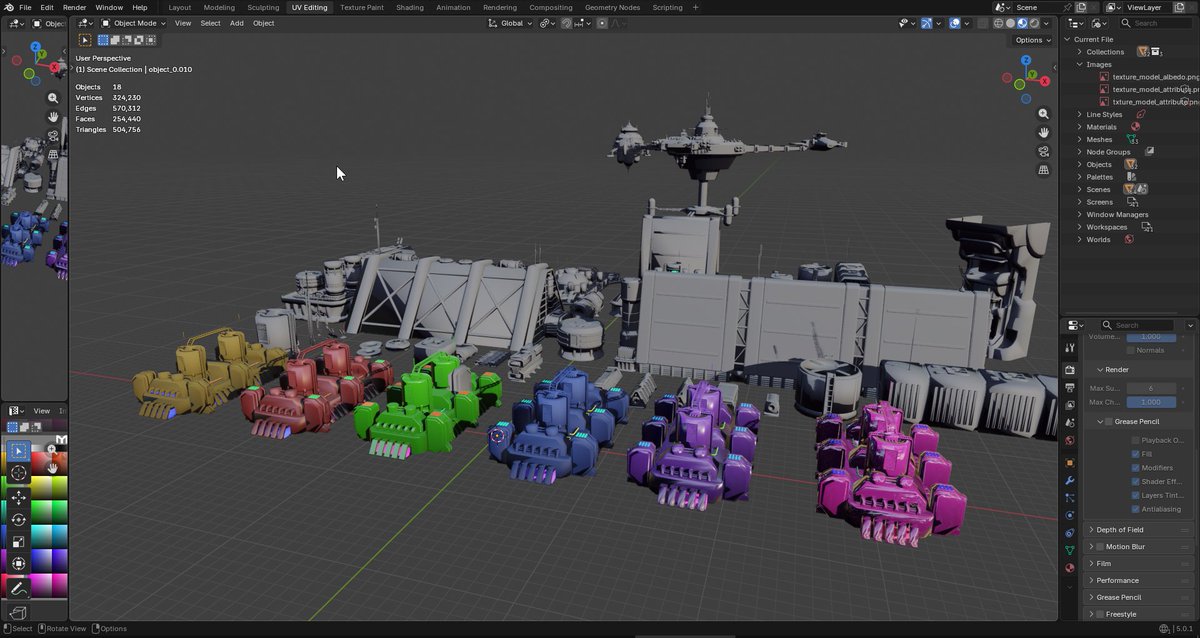Switch to solid viewport shading
Image resolution: width=1200 pixels, height=638 pixels.
(1010, 23)
